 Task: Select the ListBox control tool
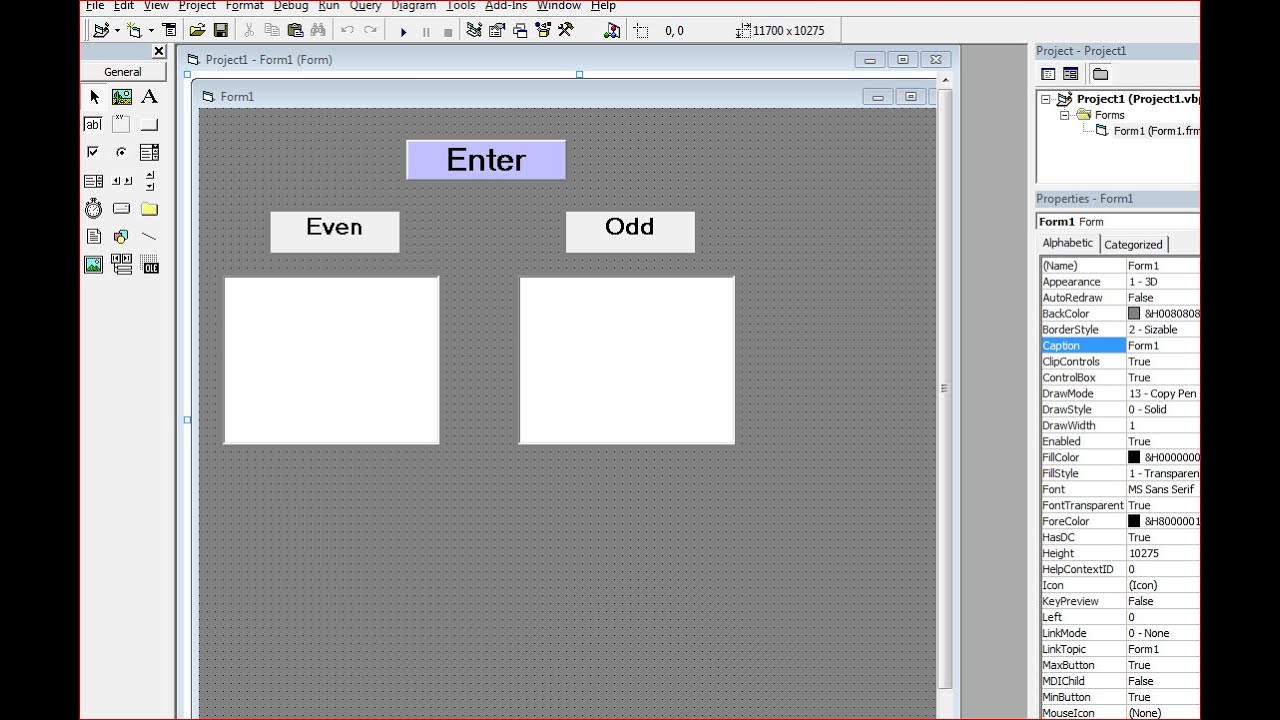click(x=93, y=181)
